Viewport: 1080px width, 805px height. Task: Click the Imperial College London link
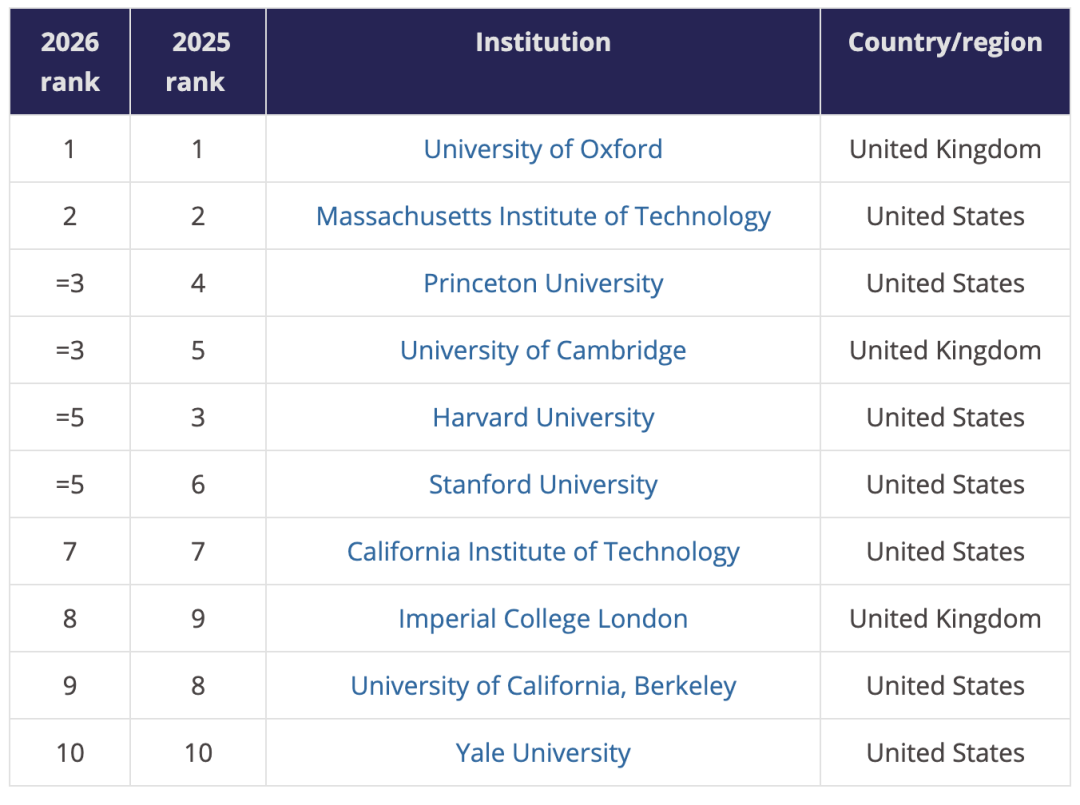click(543, 618)
